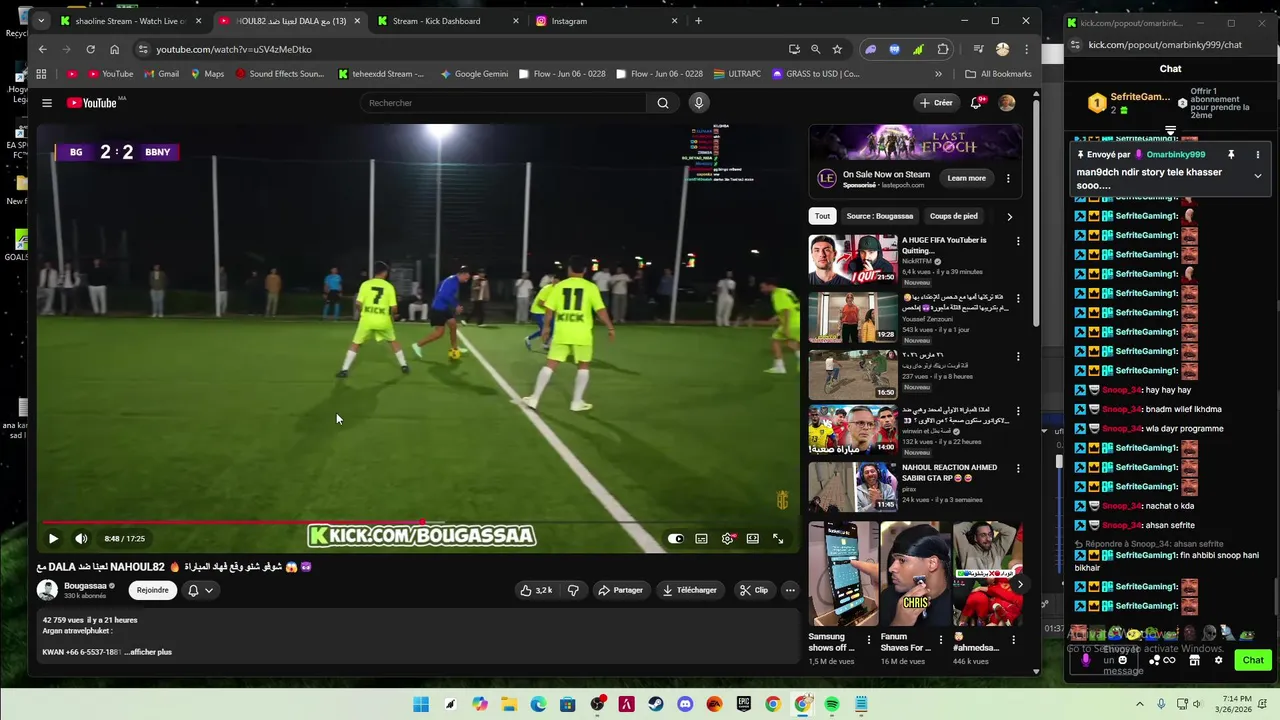Open pinned message options in Kick chat
This screenshot has width=1280, height=720.
pyautogui.click(x=1257, y=155)
